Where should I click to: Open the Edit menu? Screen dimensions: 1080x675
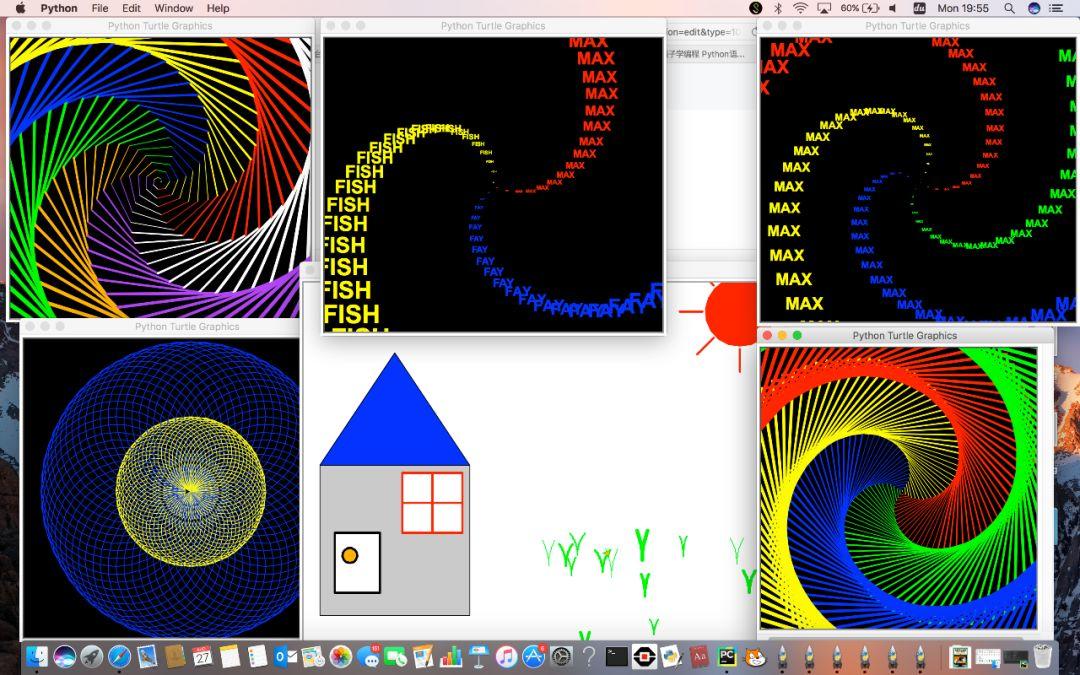[x=131, y=8]
